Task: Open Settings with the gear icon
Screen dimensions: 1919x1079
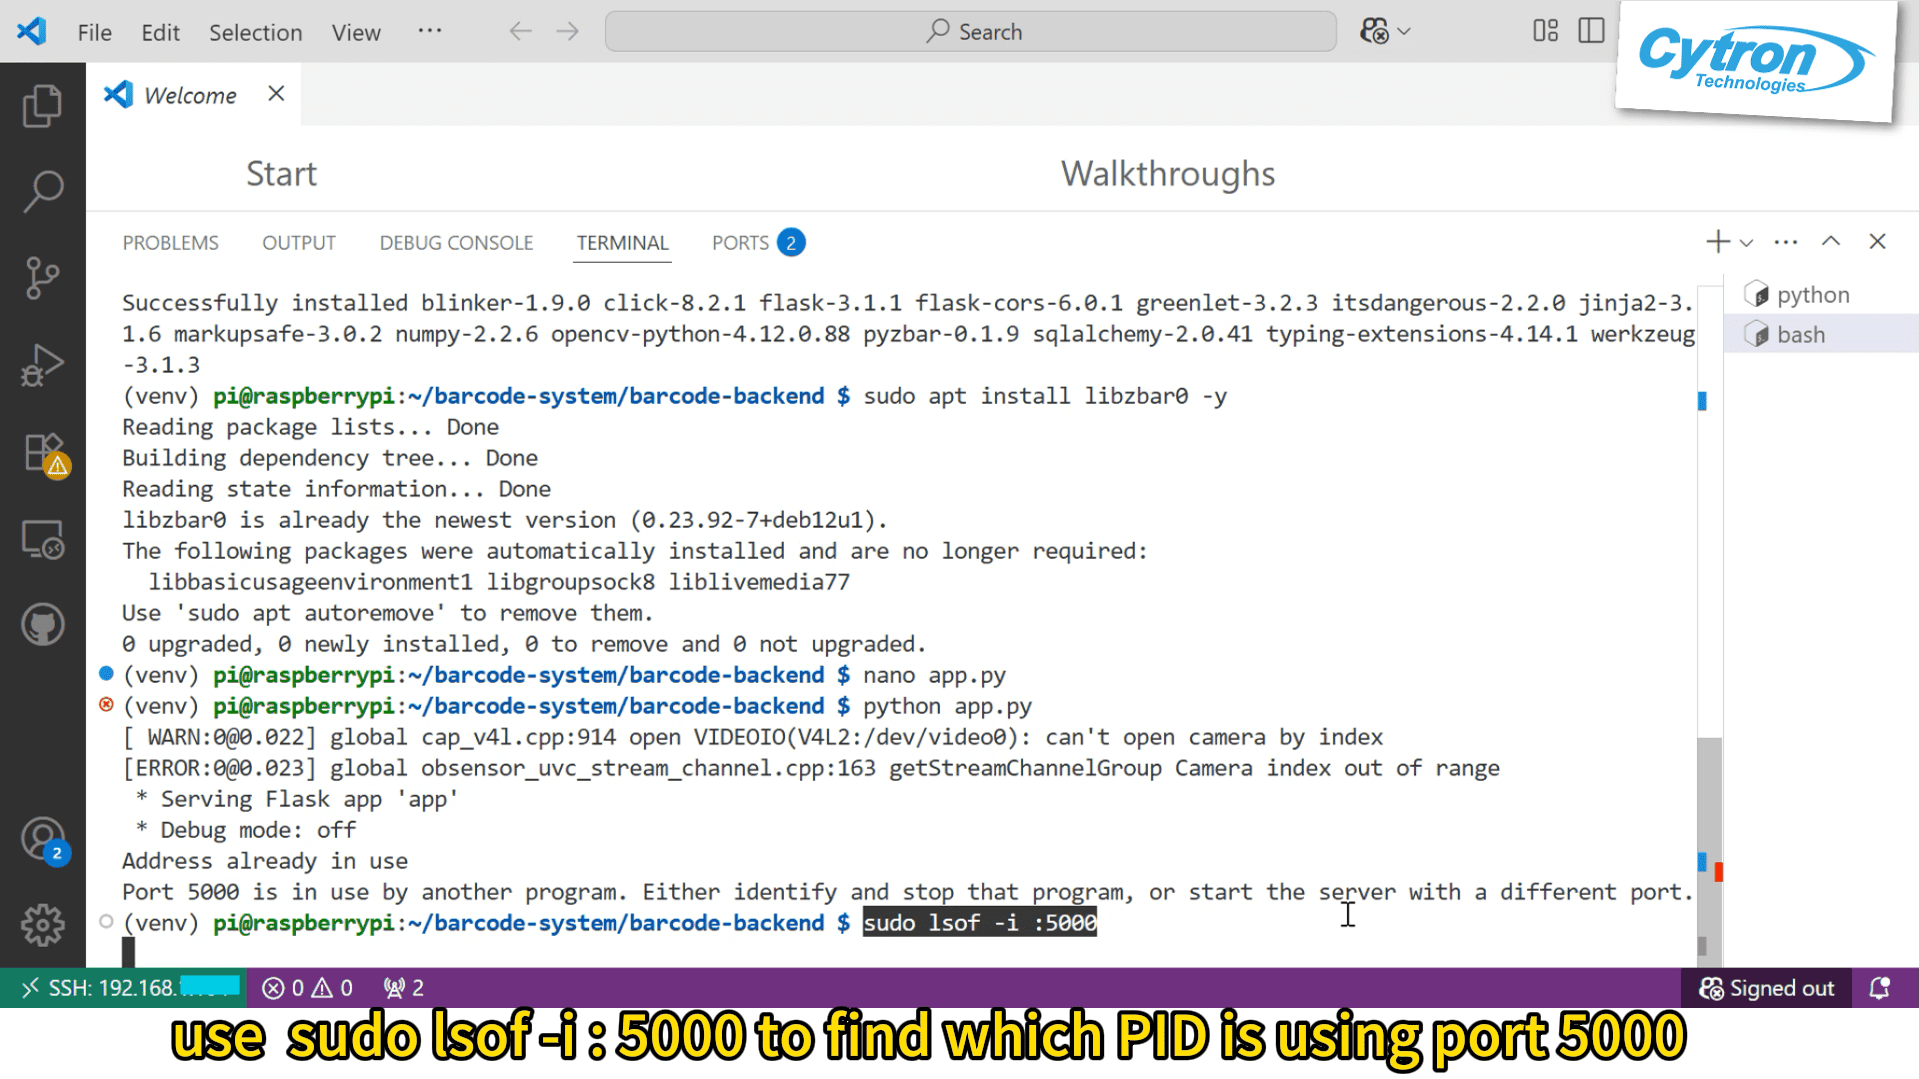Action: click(42, 925)
